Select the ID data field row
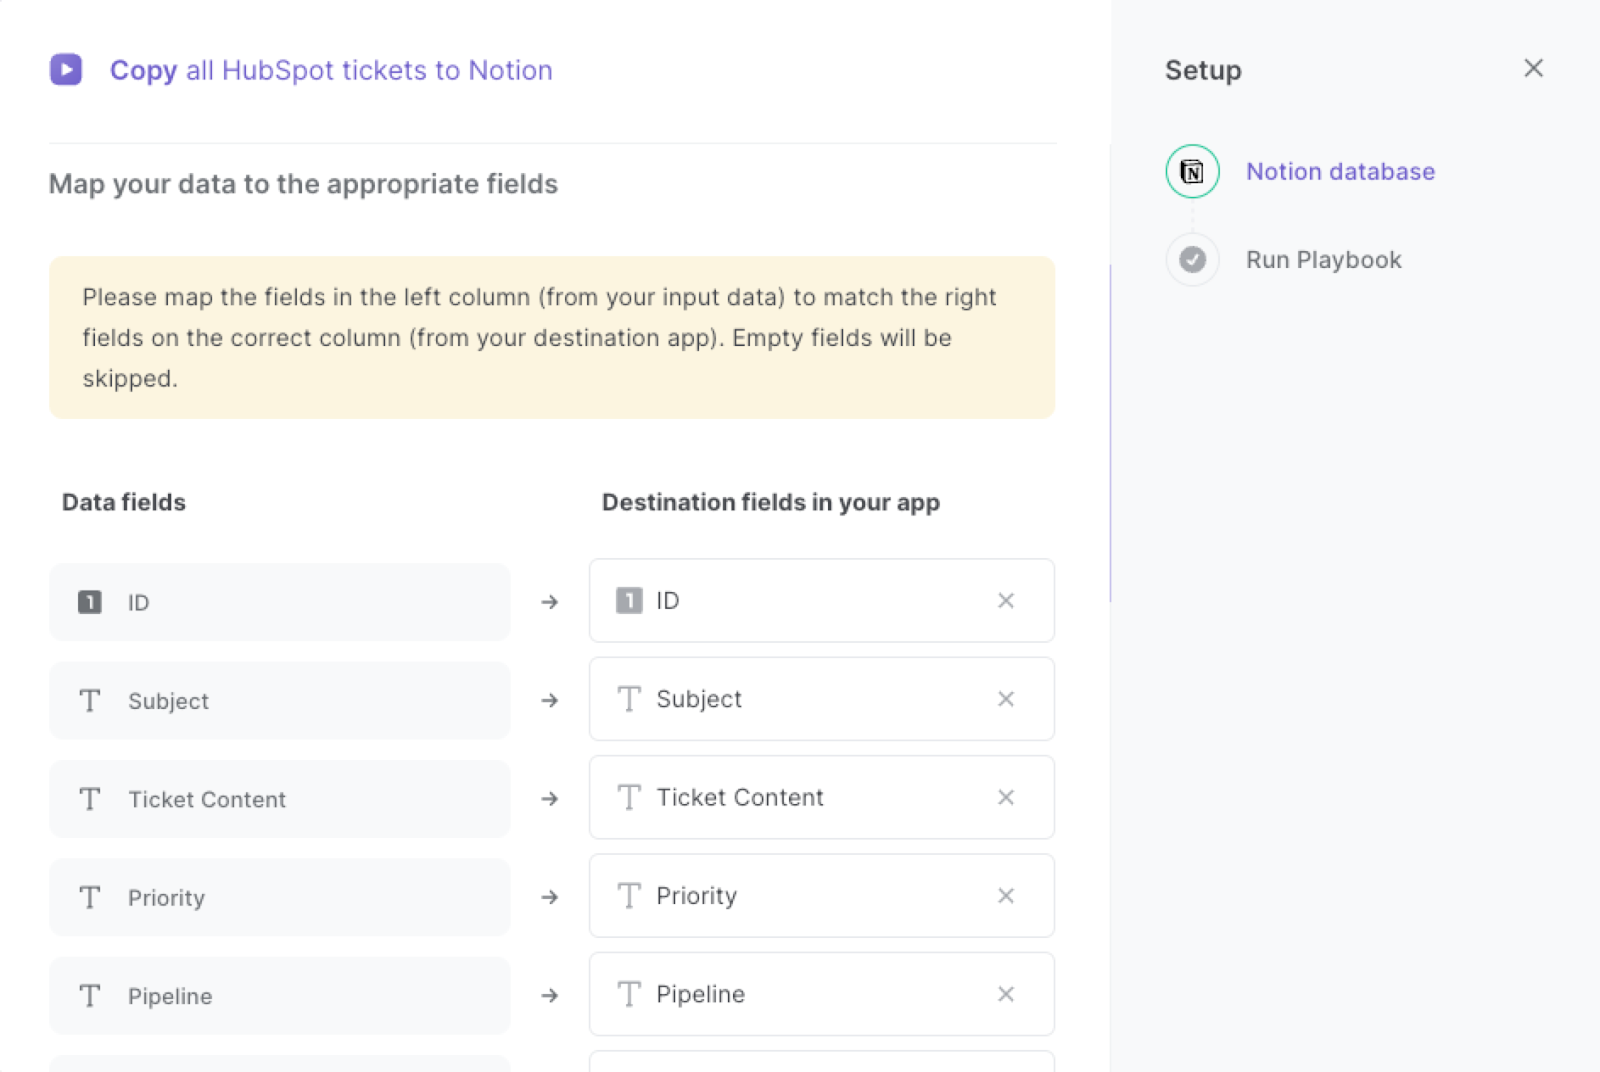The width and height of the screenshot is (1600, 1072). click(x=280, y=602)
